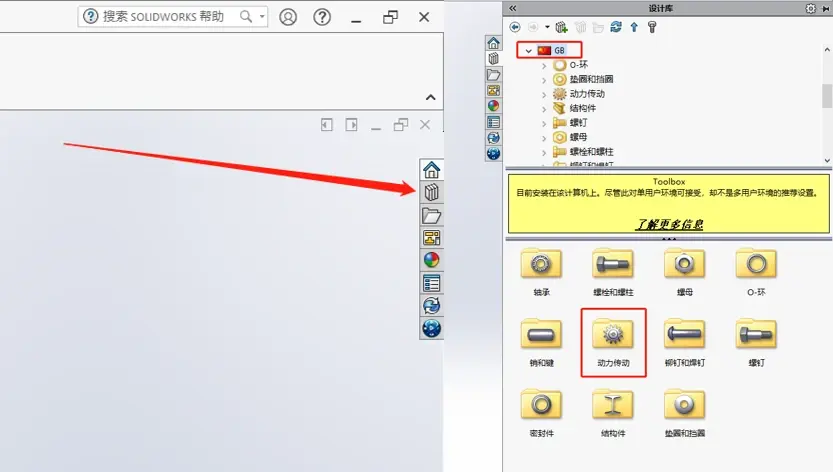Go up one level with blue up arrow
Viewport: 833px width, 472px height.
pyautogui.click(x=634, y=27)
